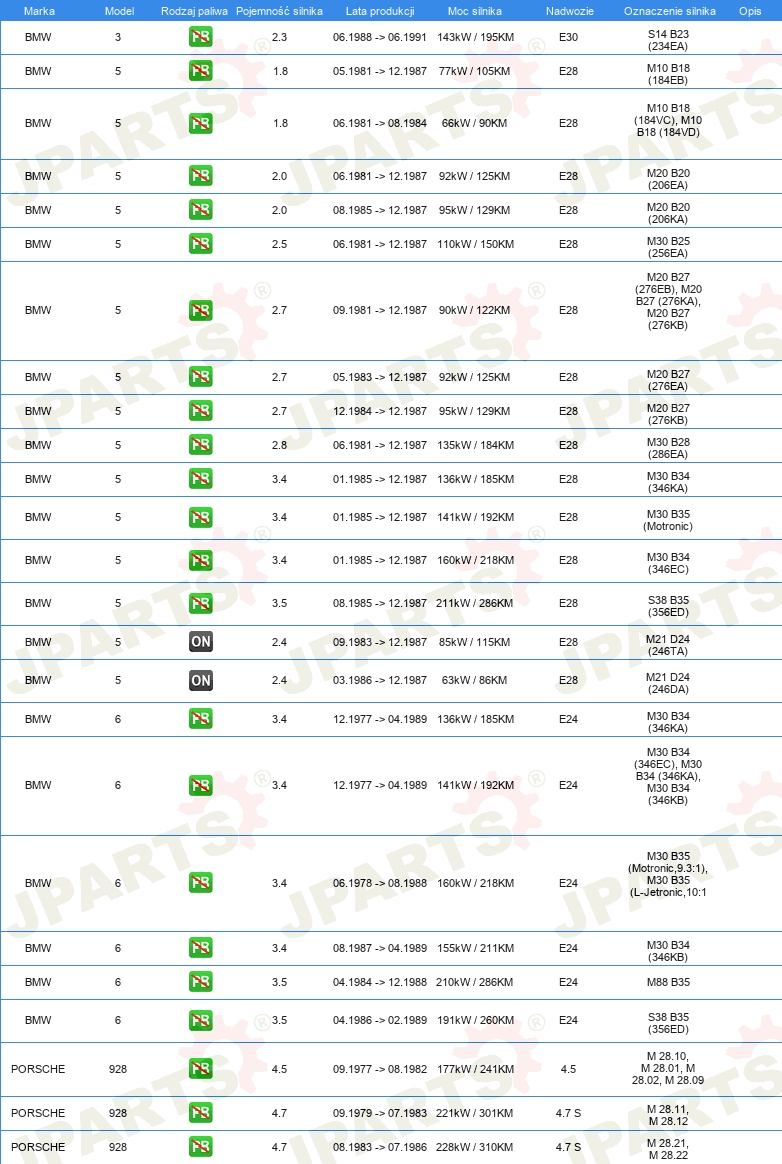Click the Opis column header

click(x=750, y=11)
